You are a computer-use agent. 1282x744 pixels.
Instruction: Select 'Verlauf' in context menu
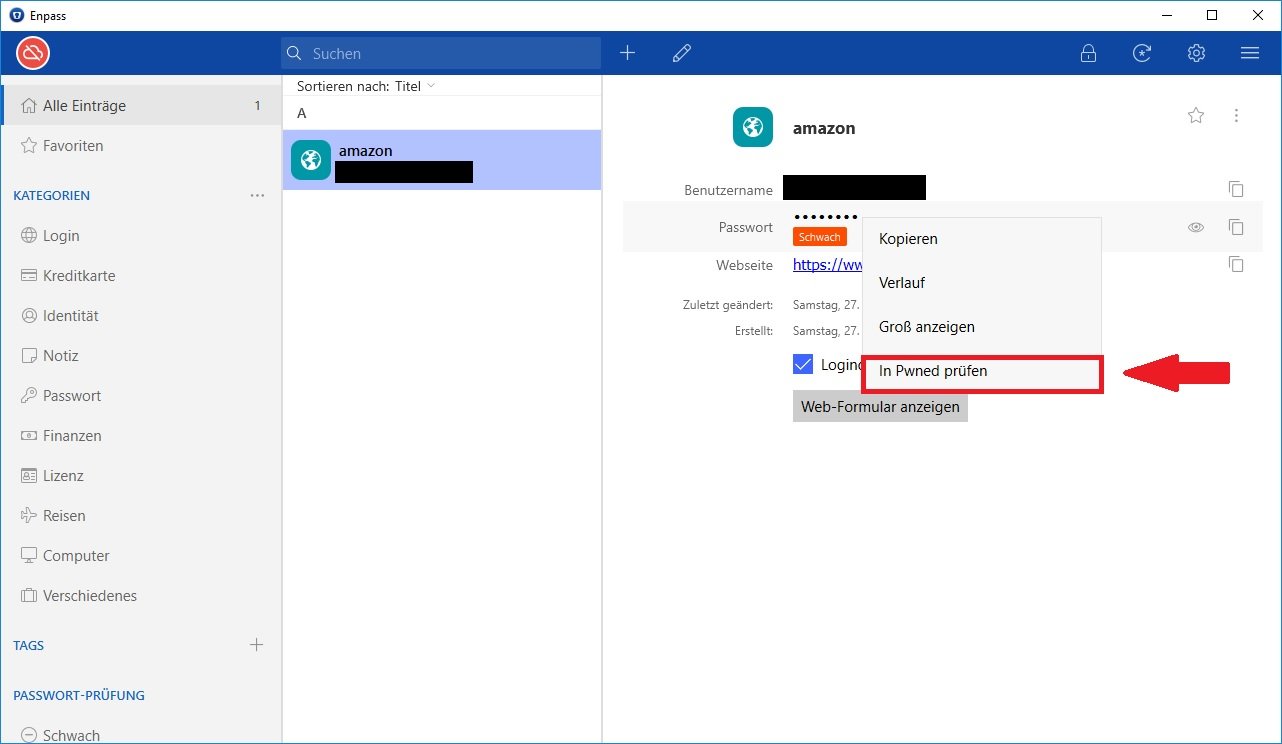902,283
